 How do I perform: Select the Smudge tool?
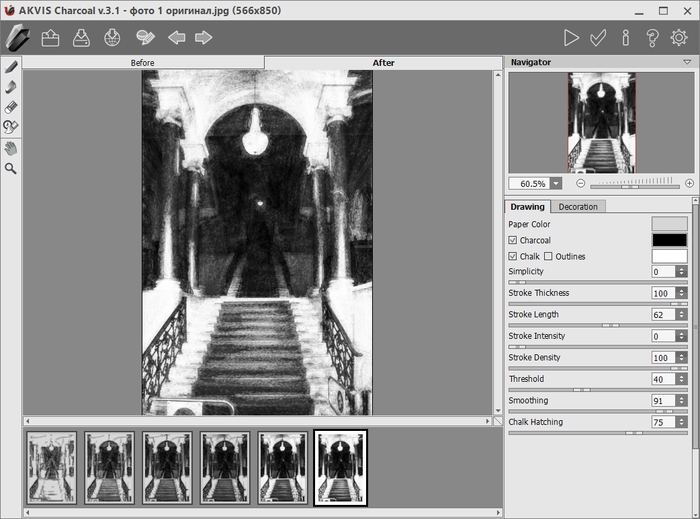[x=11, y=87]
